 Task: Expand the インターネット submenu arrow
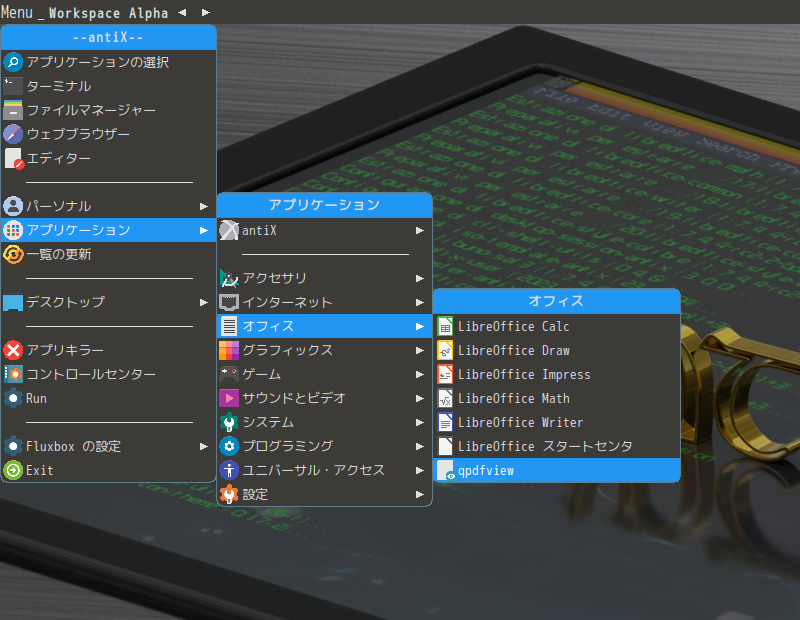(x=419, y=302)
